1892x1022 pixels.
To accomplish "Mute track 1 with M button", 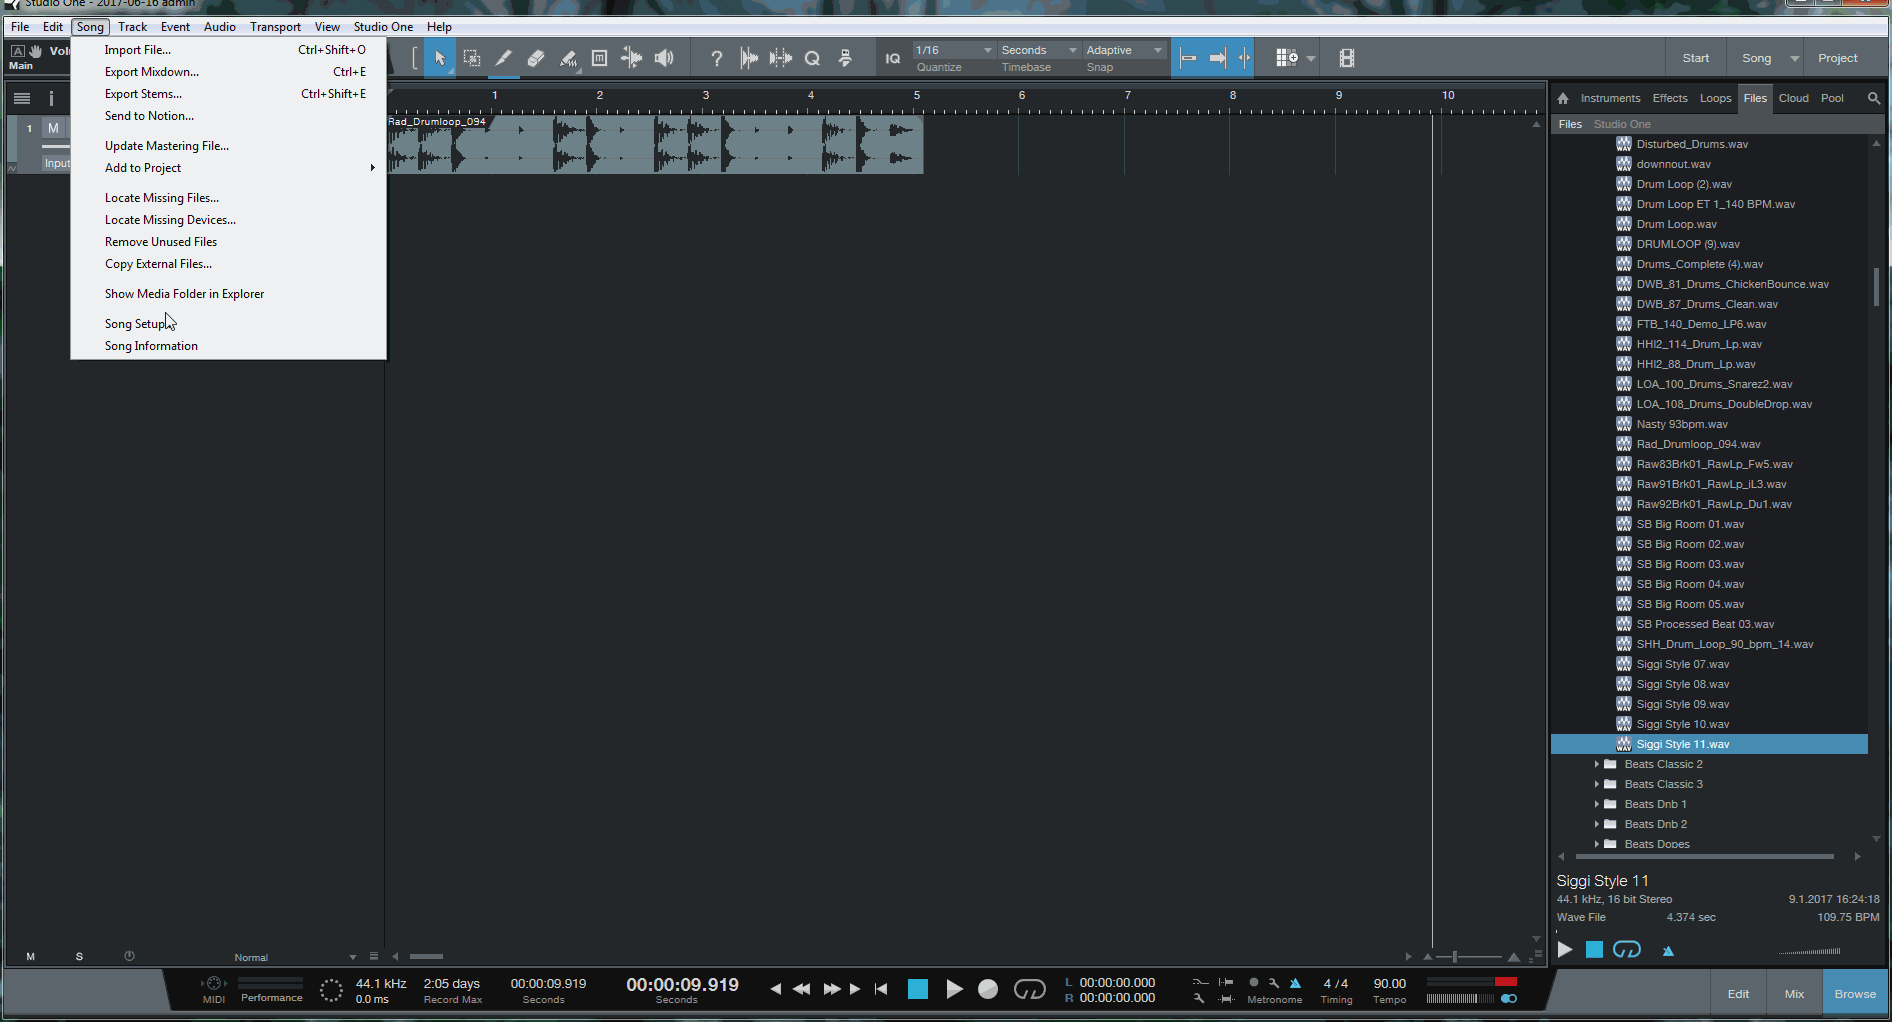I will [x=53, y=128].
